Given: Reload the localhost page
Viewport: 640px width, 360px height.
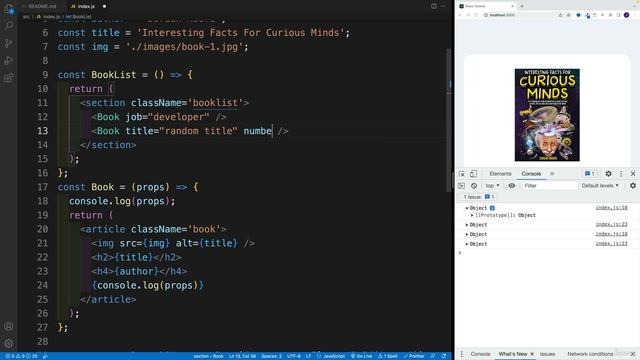Looking at the screenshot, I should click(x=476, y=15).
